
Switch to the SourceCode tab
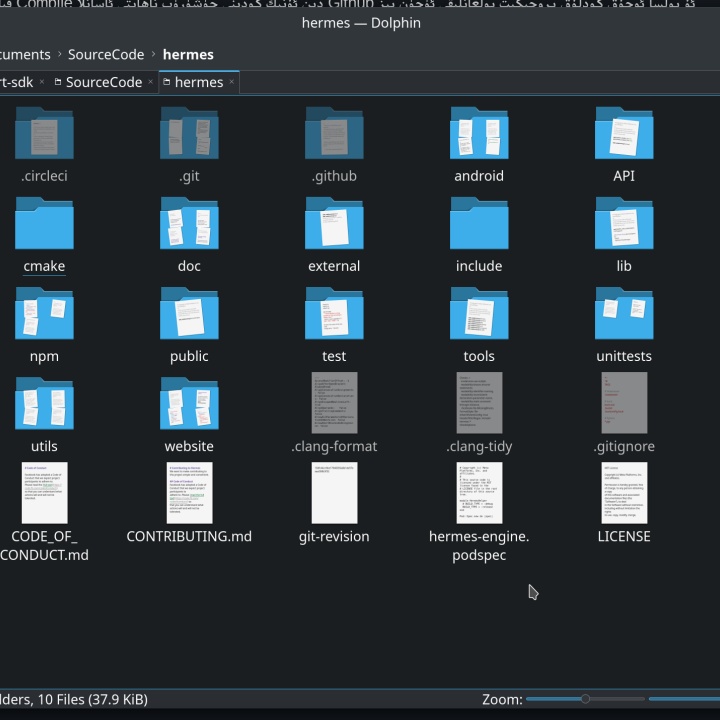(x=104, y=82)
